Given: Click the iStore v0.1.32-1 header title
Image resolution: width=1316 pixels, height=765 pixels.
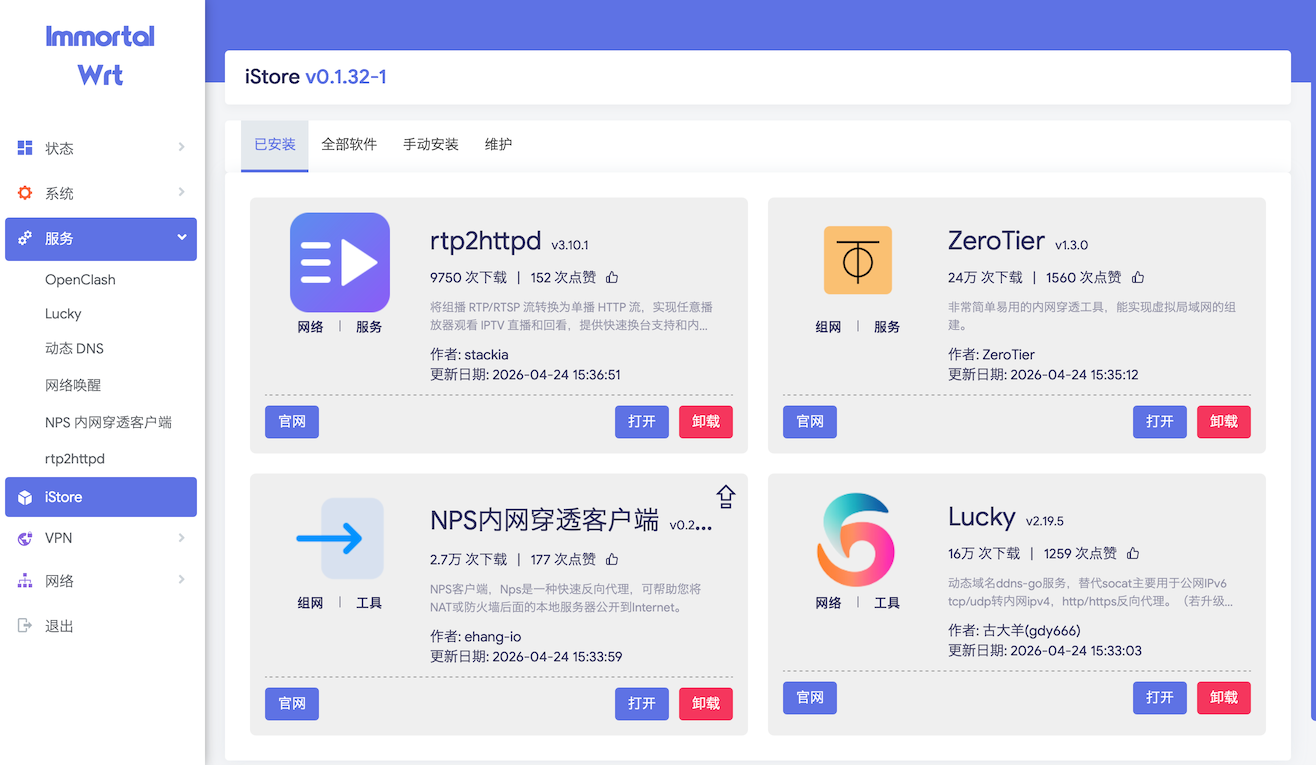Looking at the screenshot, I should coord(316,77).
